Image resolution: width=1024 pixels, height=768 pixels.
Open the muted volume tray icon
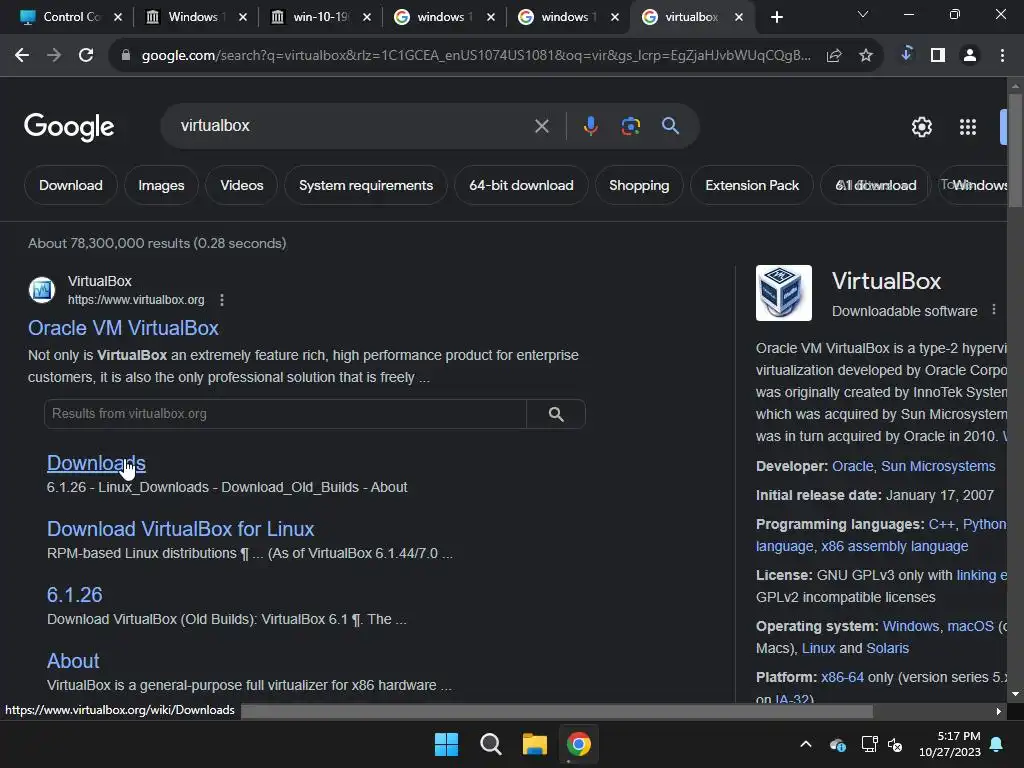[x=895, y=744]
